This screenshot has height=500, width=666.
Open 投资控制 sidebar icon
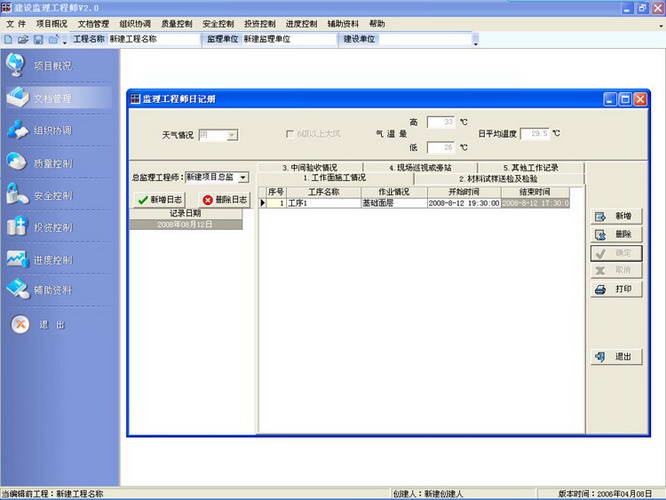pos(17,226)
